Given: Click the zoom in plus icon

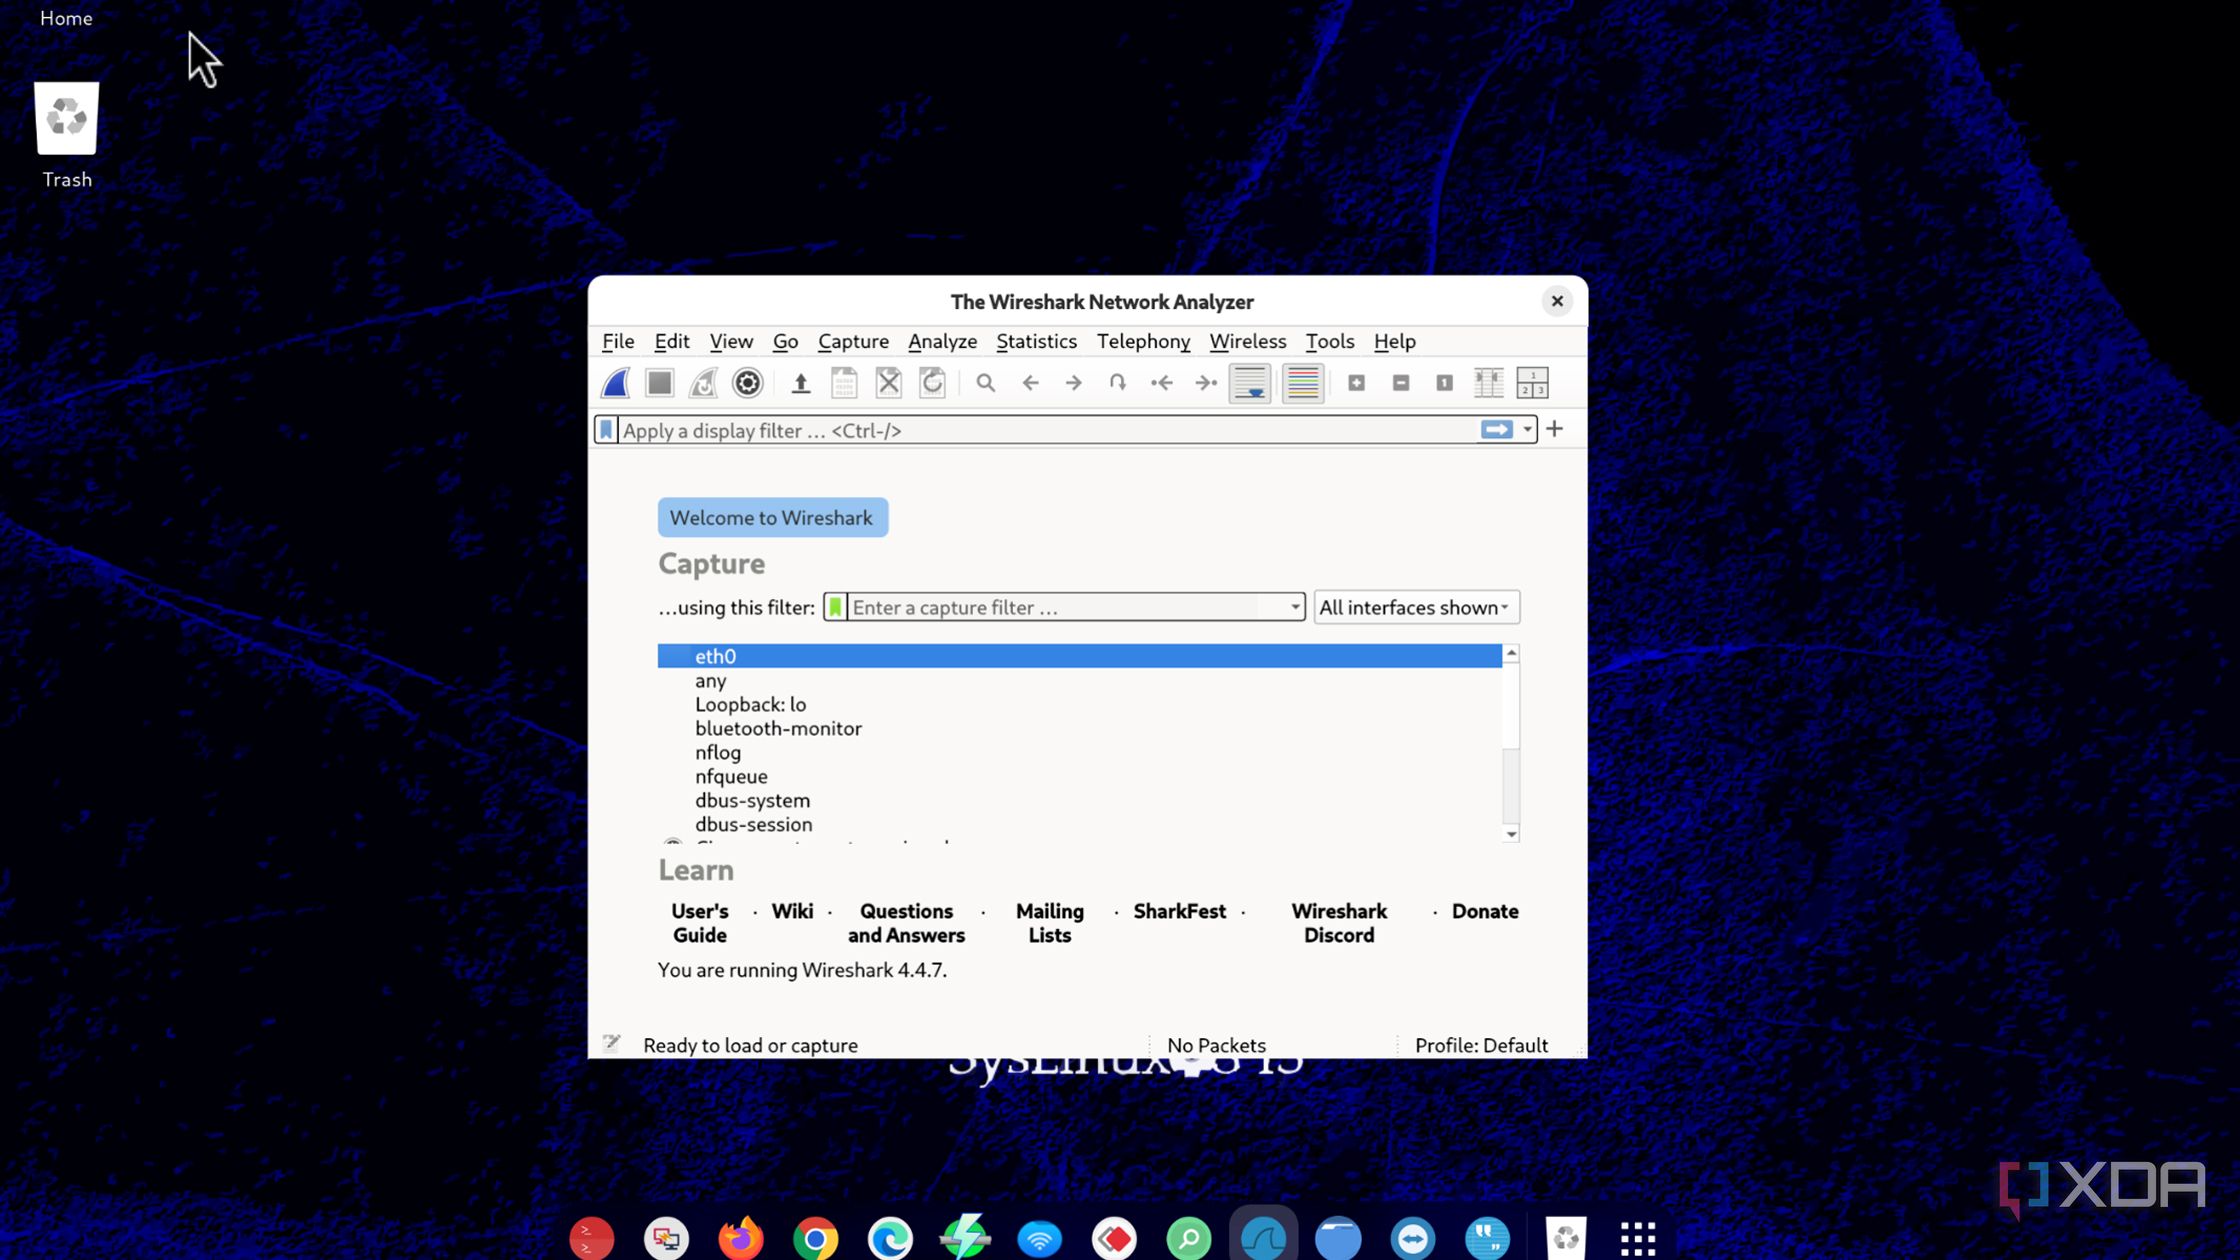Looking at the screenshot, I should [1356, 383].
